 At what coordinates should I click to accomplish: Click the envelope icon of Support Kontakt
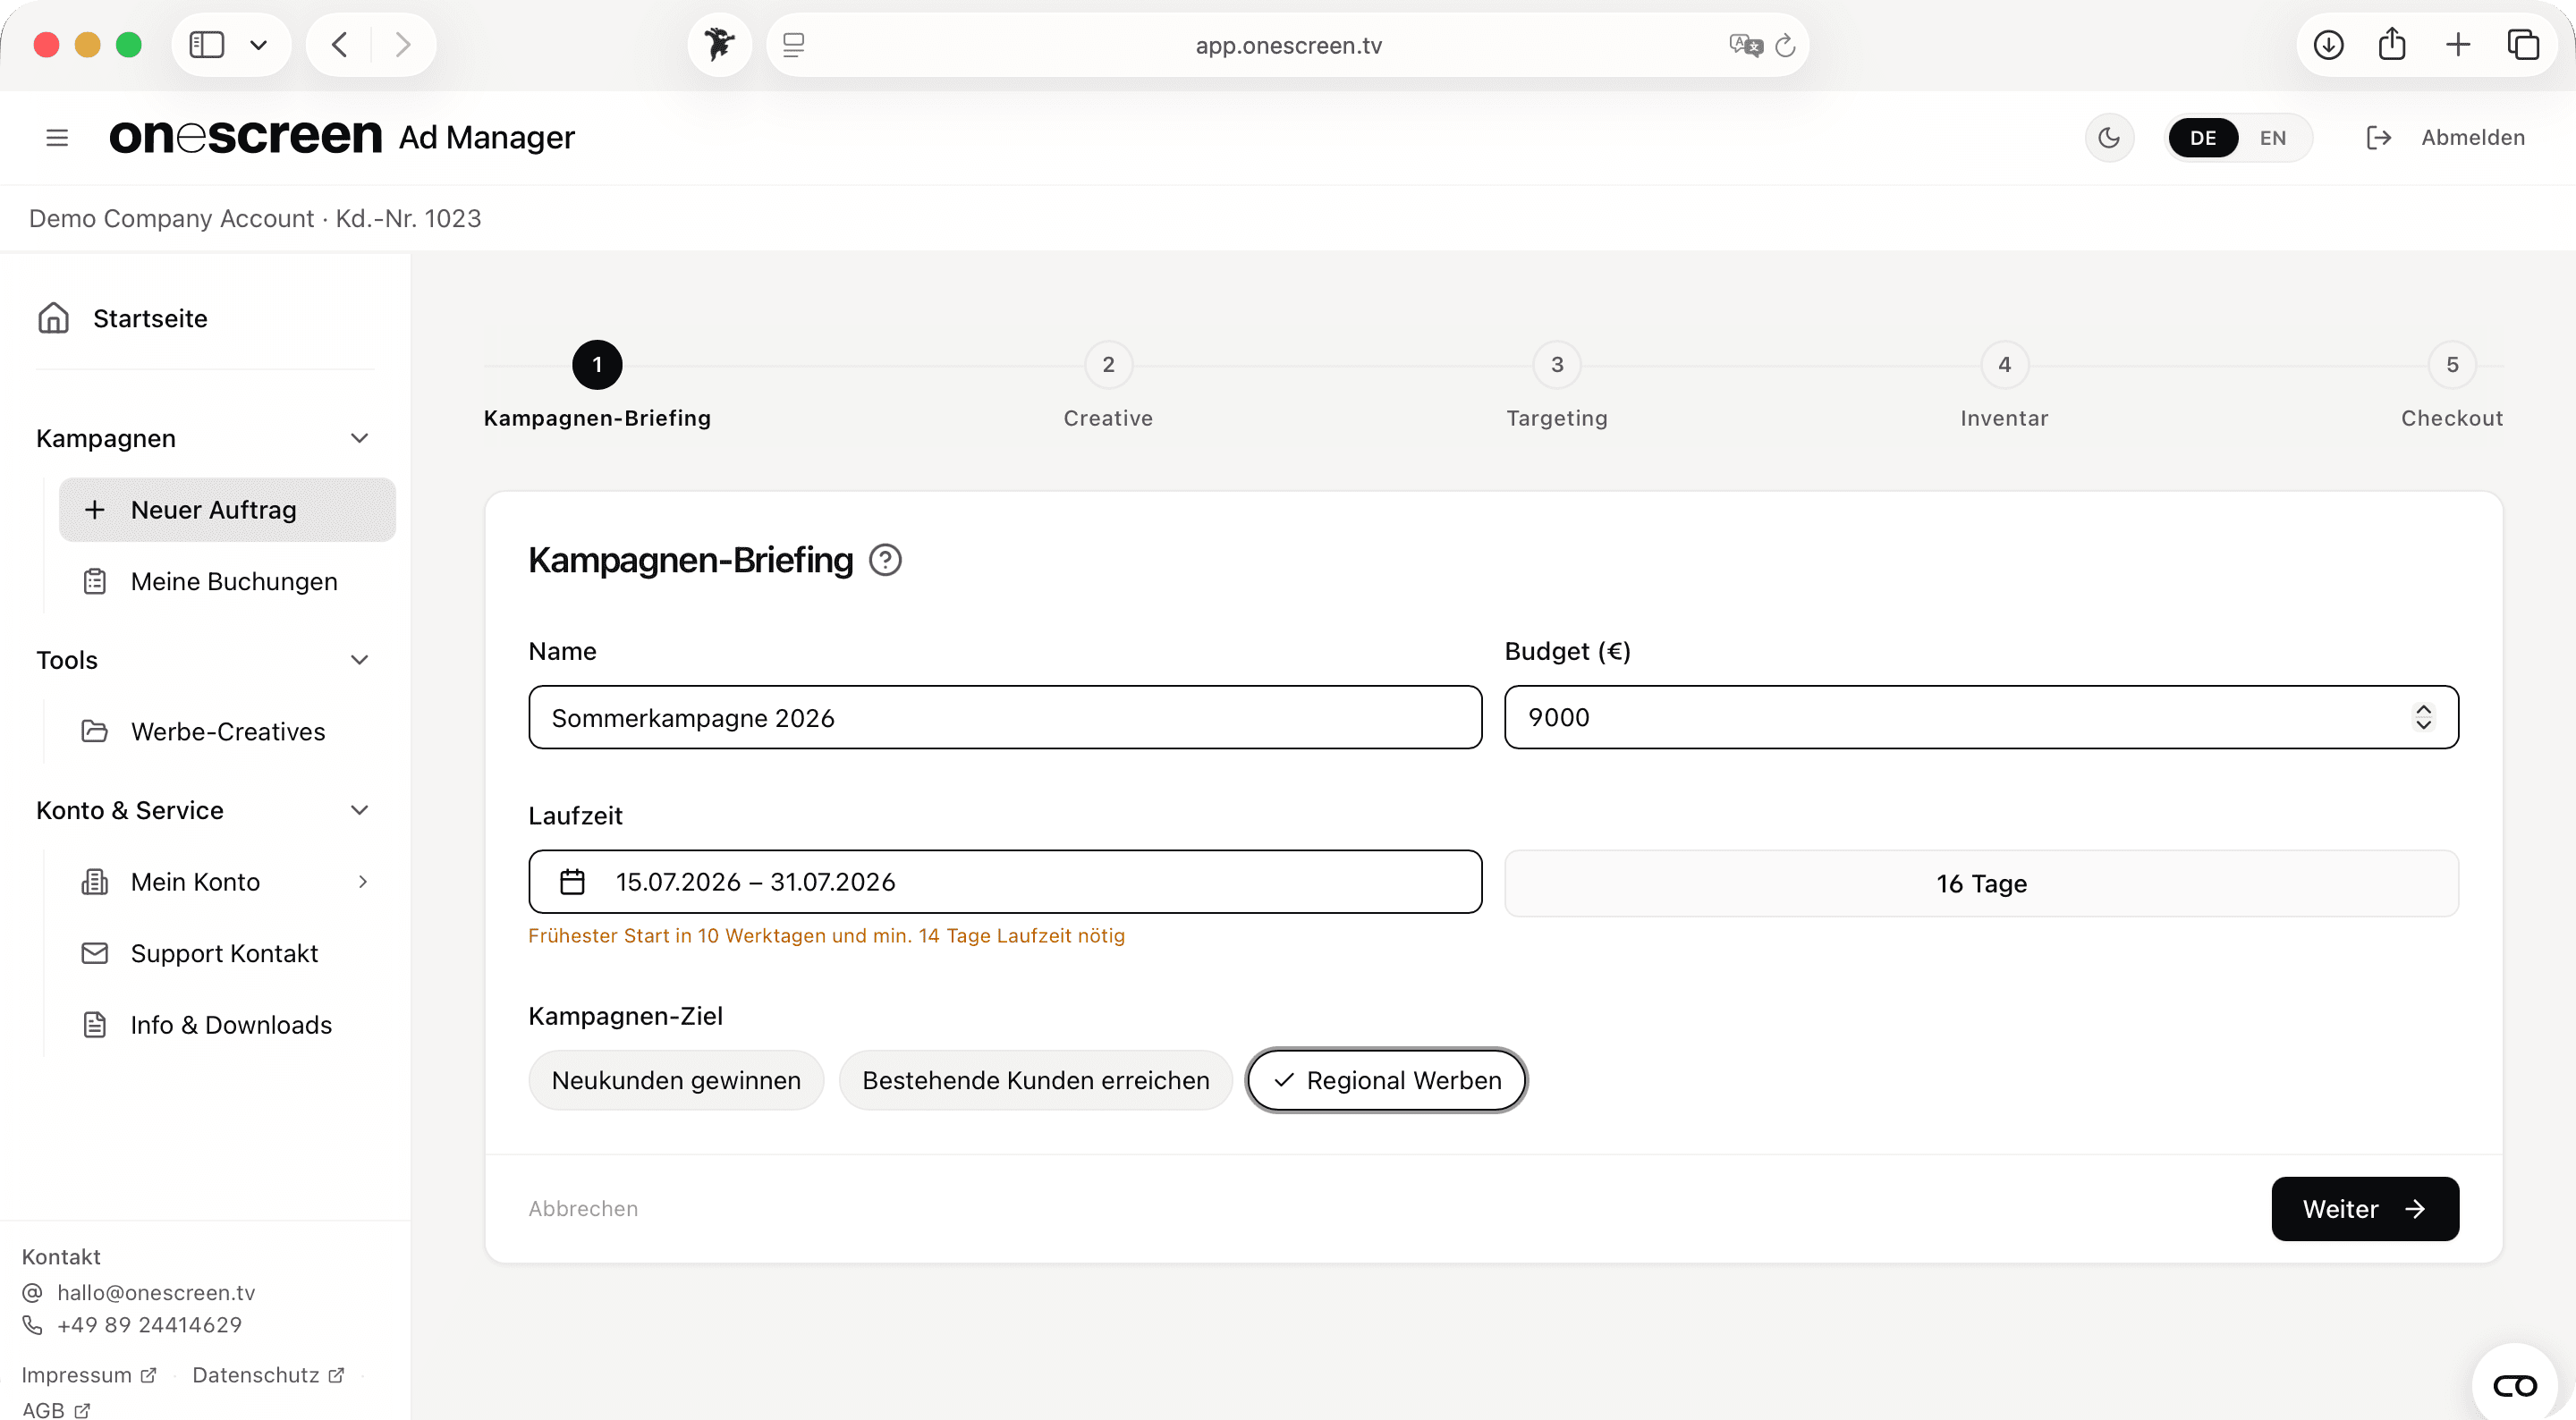click(95, 954)
